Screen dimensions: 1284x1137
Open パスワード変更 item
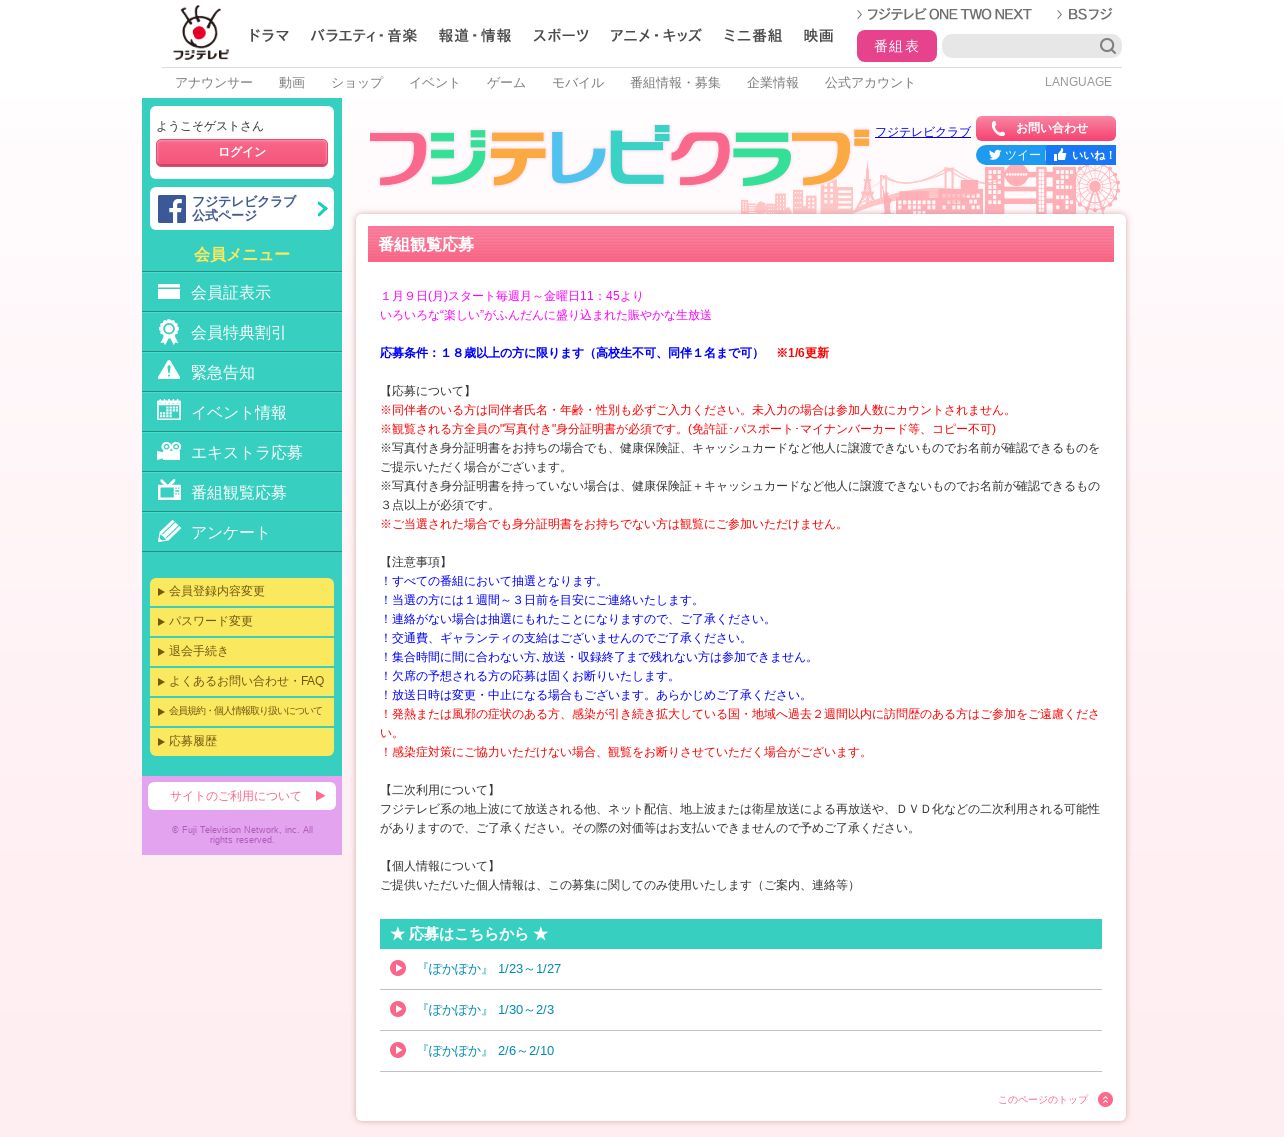(x=242, y=622)
